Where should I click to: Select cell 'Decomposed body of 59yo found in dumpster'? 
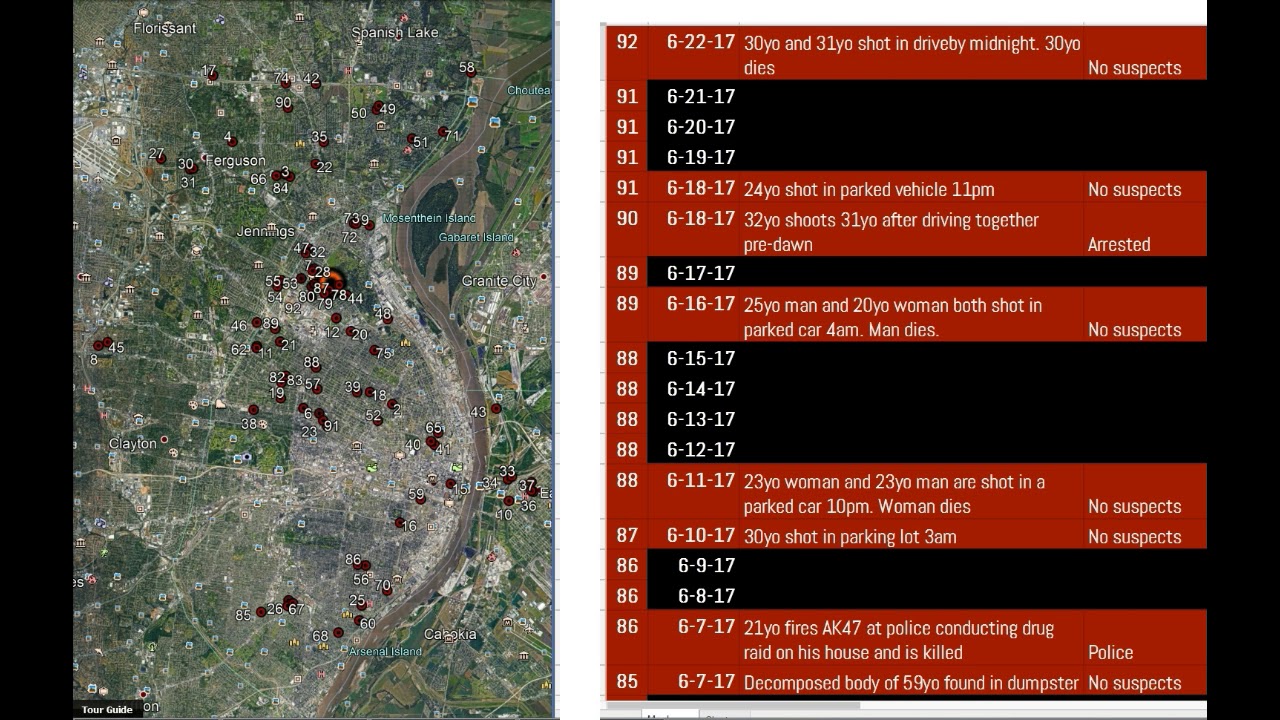click(911, 682)
